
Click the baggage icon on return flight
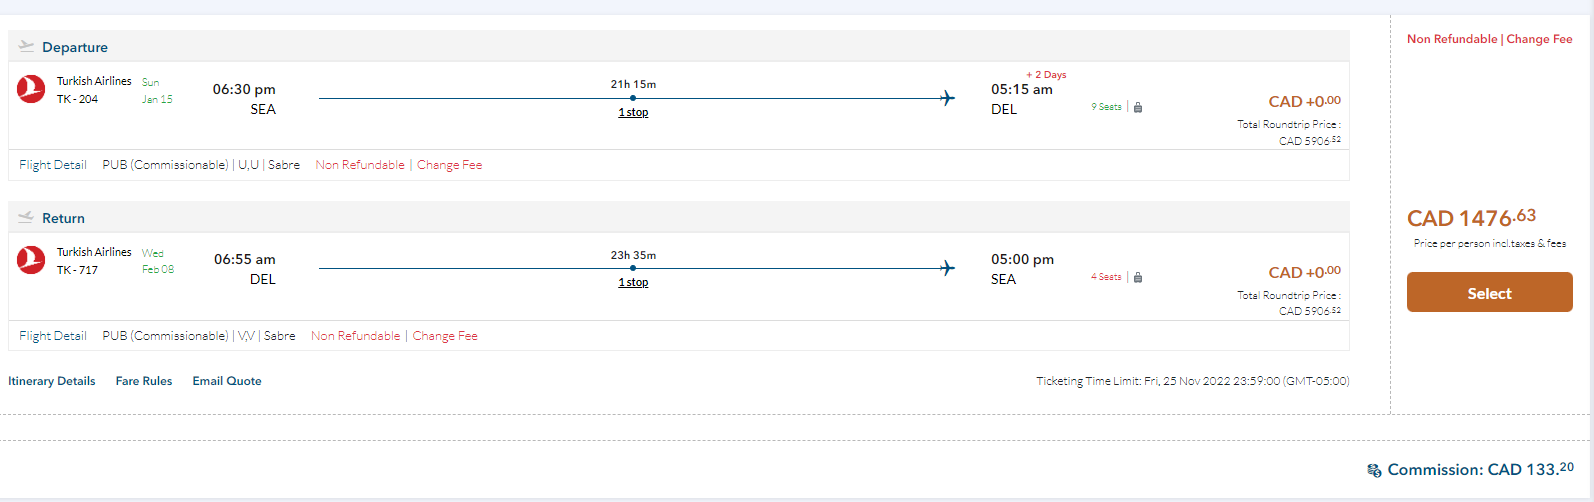(1138, 277)
